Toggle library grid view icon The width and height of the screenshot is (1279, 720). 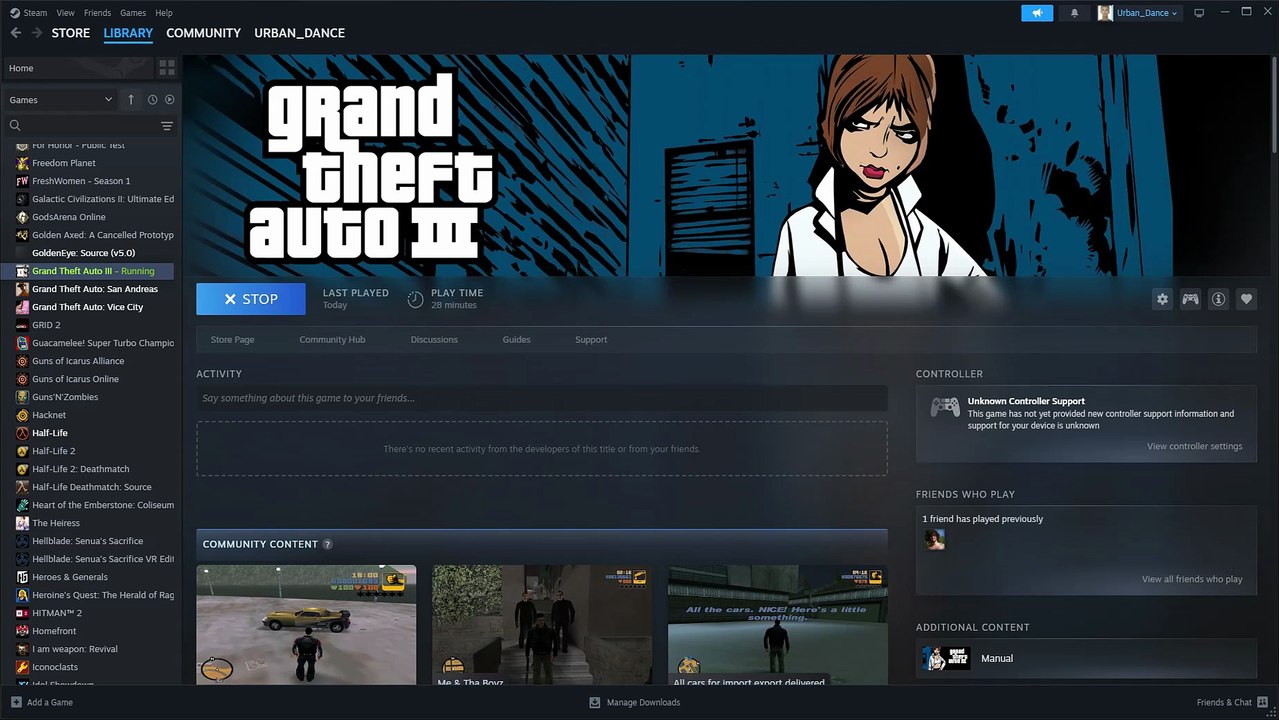click(167, 68)
